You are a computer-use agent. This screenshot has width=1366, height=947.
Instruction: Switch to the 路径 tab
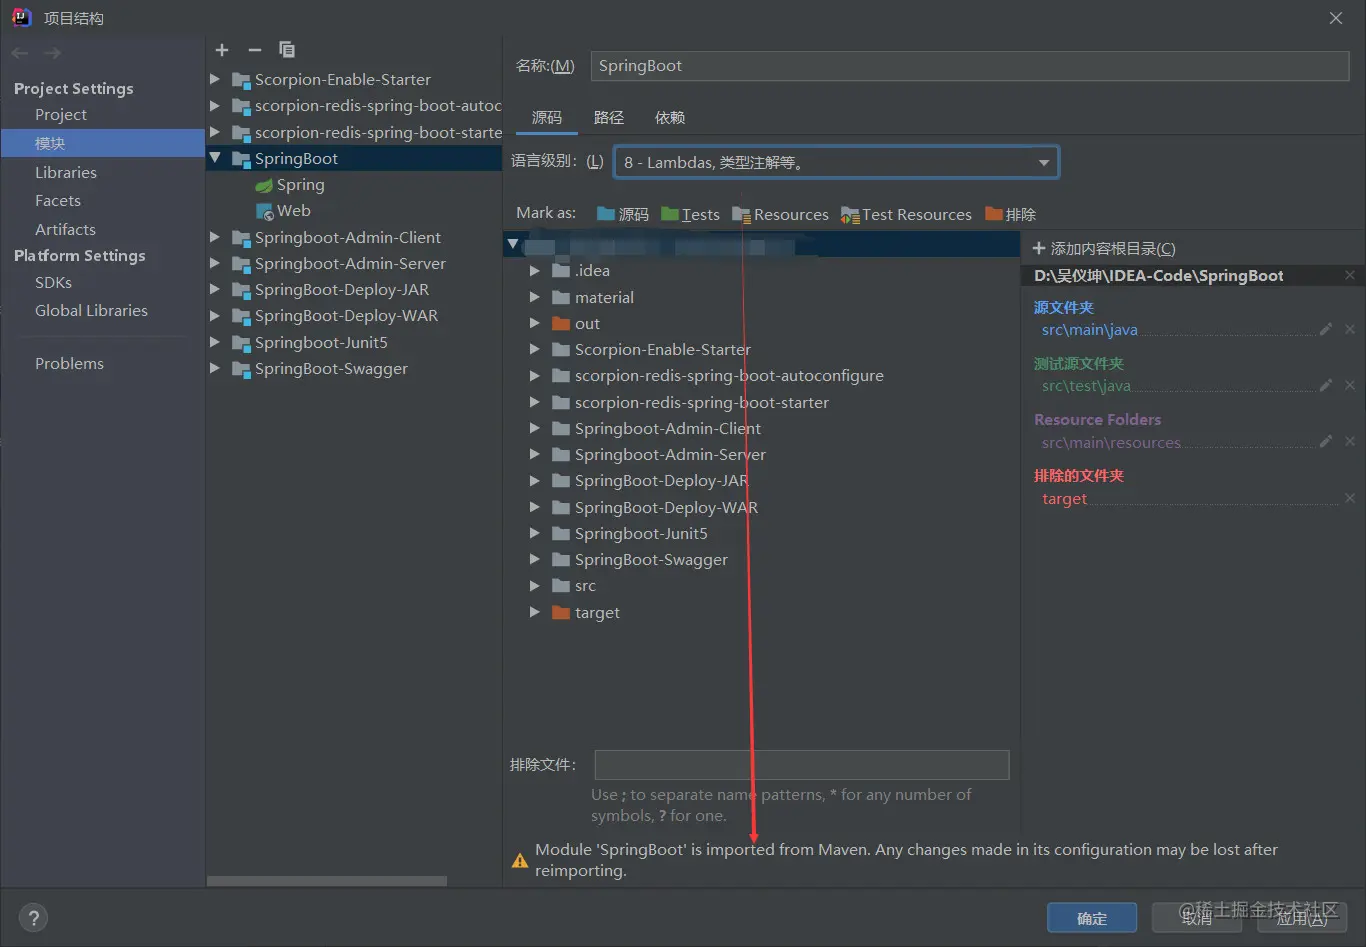click(609, 117)
